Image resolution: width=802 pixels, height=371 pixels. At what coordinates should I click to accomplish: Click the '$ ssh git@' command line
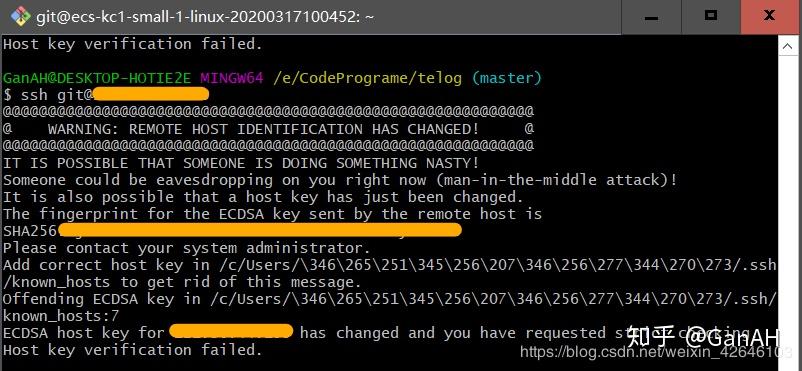coord(106,95)
